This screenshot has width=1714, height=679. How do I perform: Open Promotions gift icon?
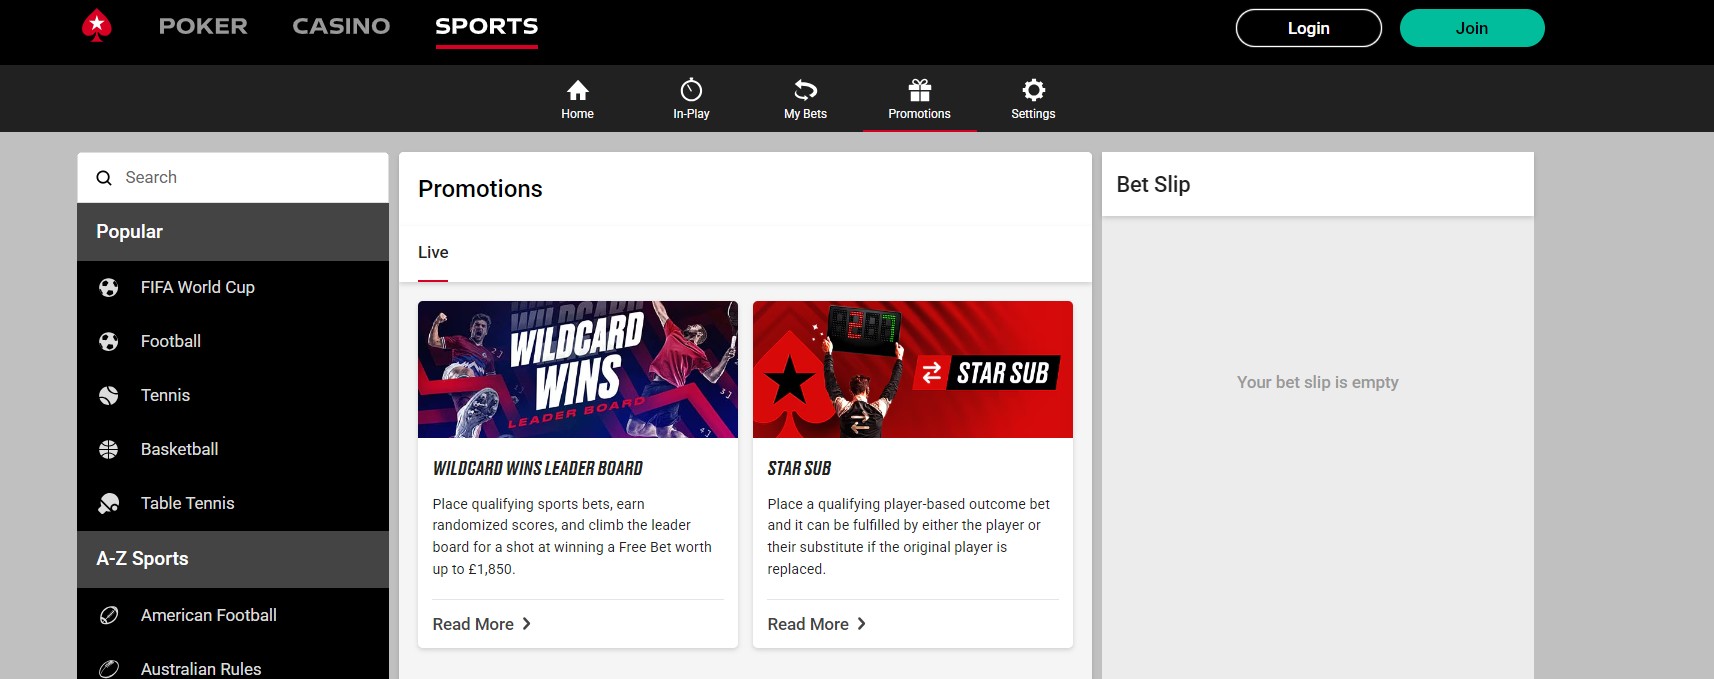pos(919,90)
